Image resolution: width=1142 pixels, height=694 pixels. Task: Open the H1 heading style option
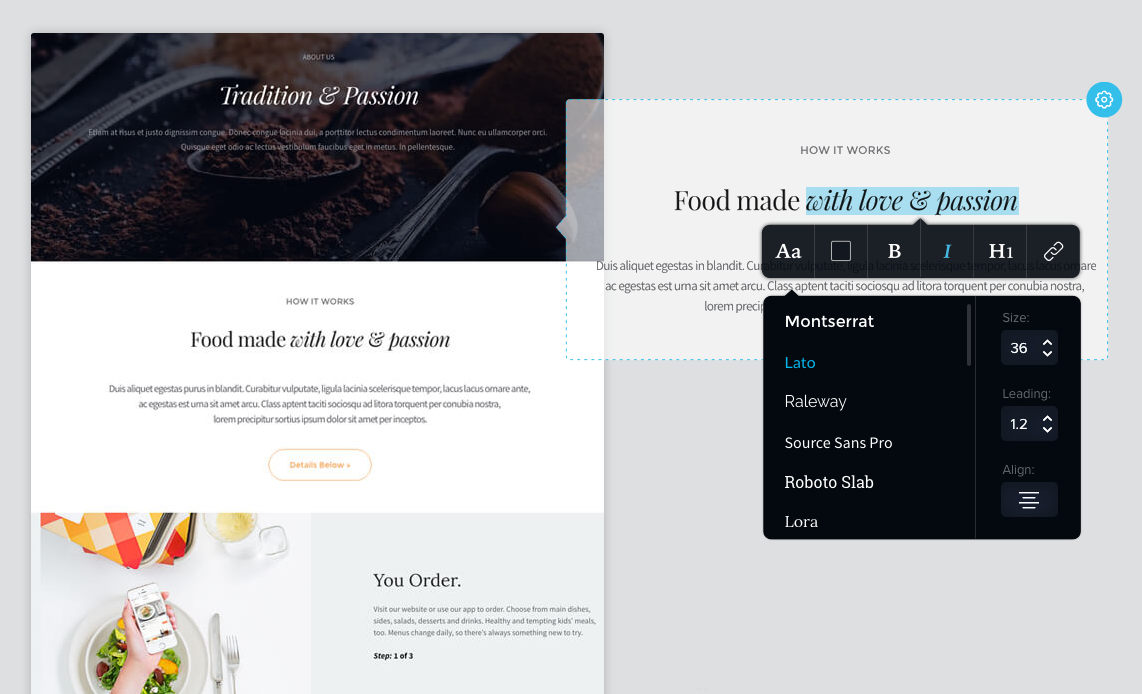pyautogui.click(x=1000, y=251)
